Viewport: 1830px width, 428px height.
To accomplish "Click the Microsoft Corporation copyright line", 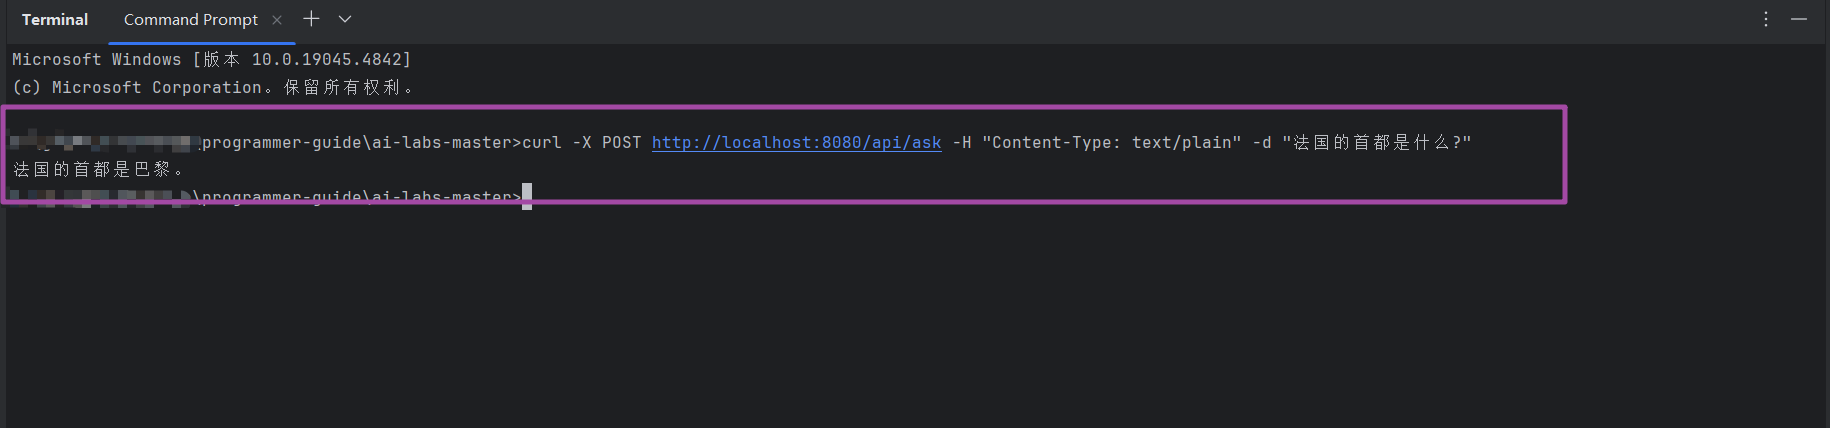I will coord(212,88).
